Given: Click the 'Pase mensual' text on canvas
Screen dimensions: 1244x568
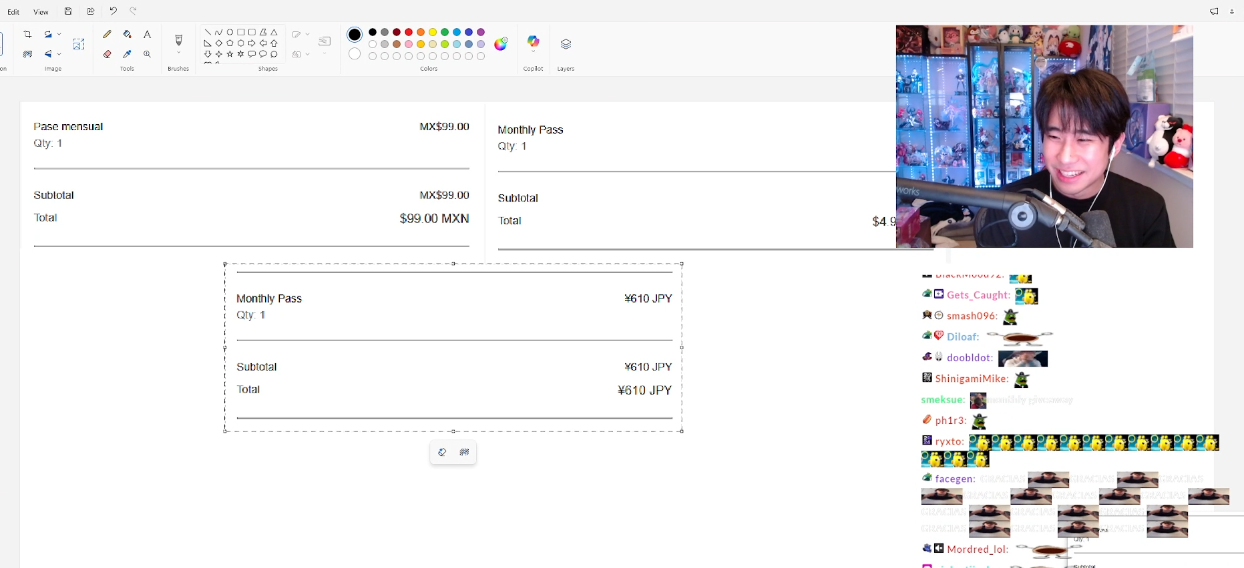Looking at the screenshot, I should (68, 127).
